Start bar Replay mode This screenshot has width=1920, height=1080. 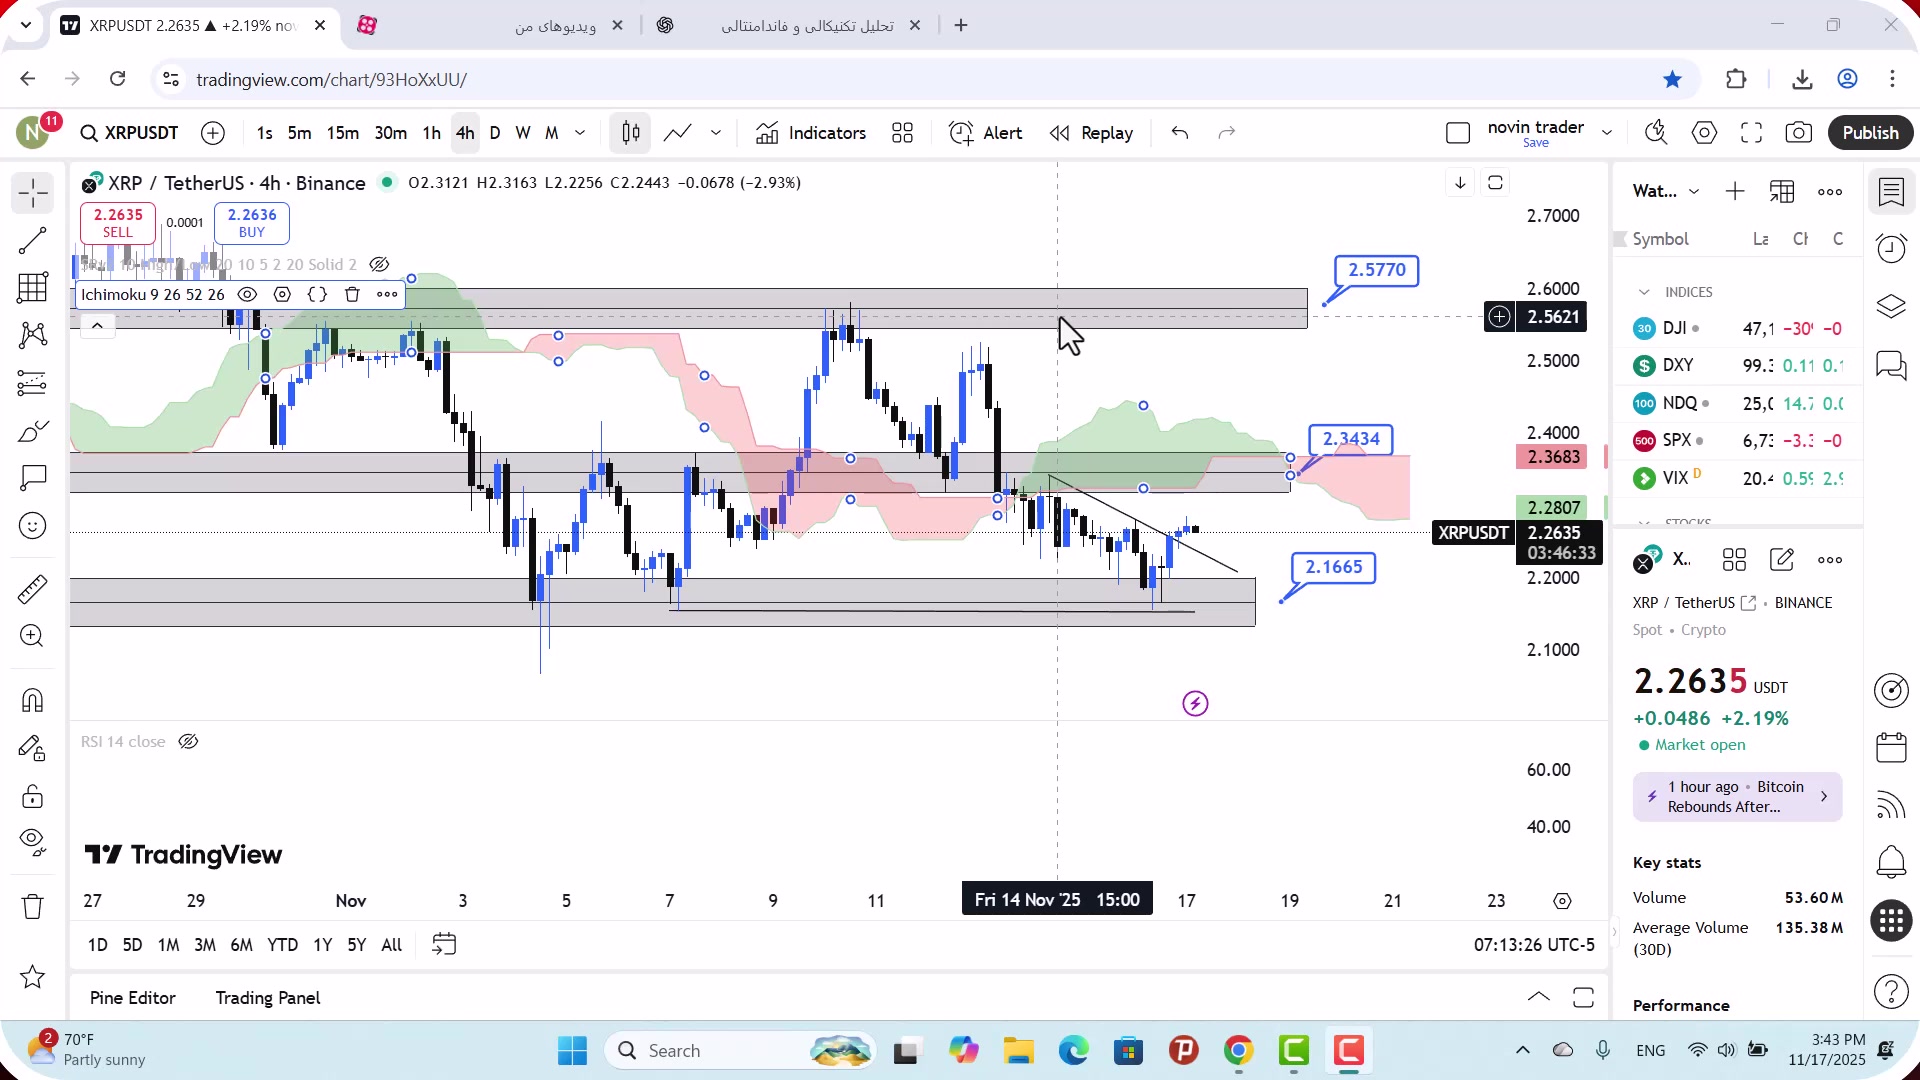[1091, 133]
